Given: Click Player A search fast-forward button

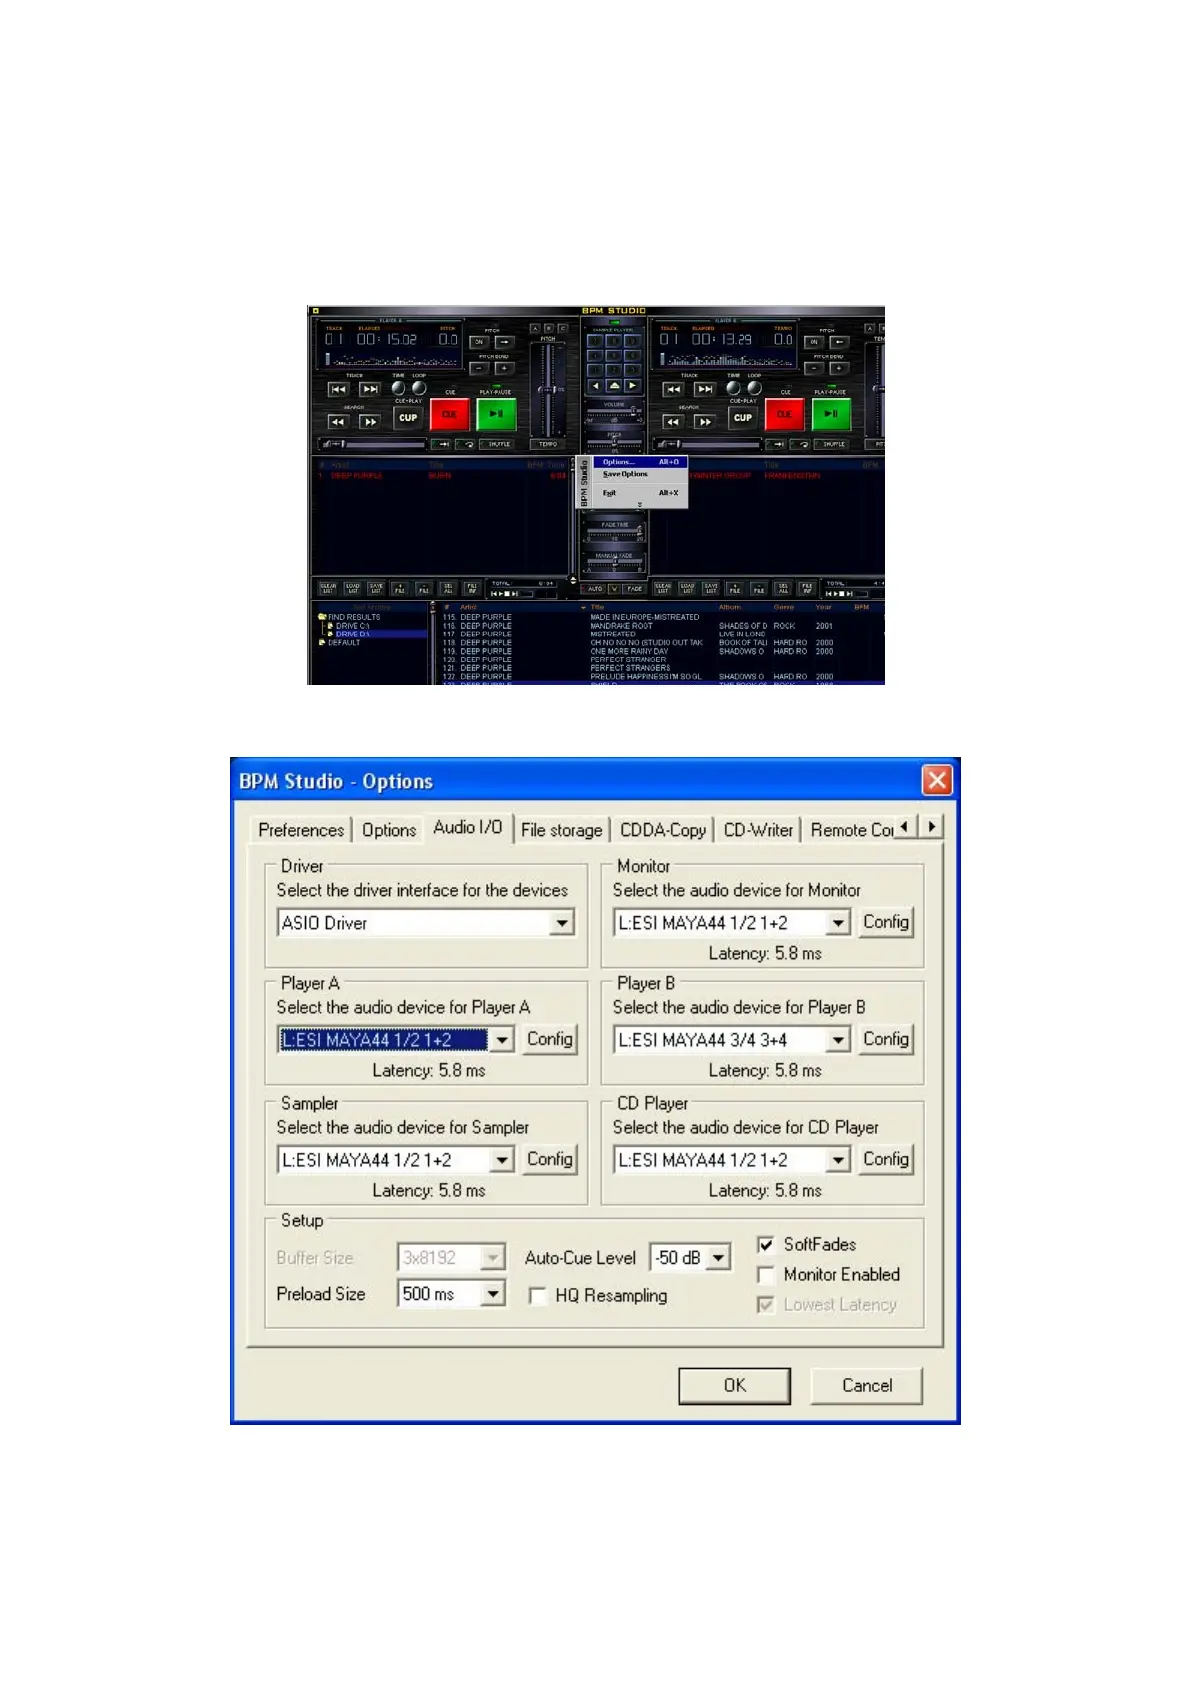Looking at the screenshot, I should pyautogui.click(x=370, y=422).
